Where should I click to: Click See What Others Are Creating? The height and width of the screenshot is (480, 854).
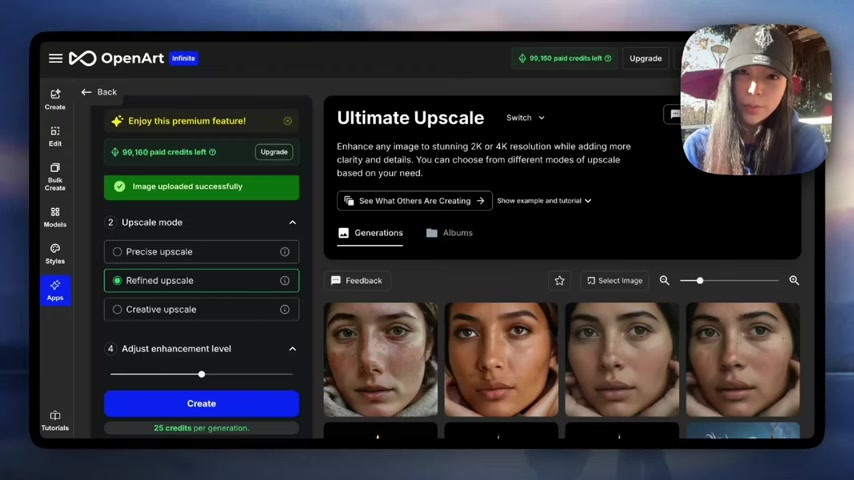pos(414,201)
